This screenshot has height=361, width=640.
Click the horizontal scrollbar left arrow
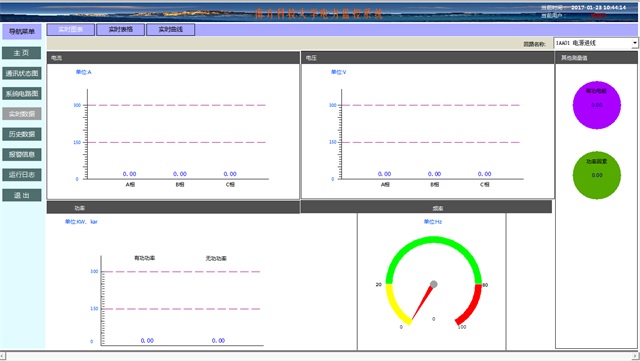[3, 356]
